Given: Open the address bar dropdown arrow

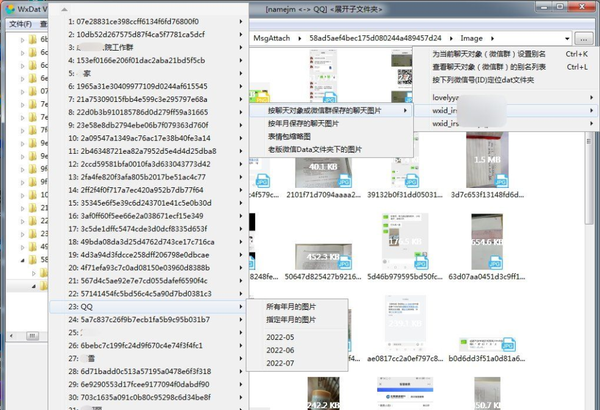Looking at the screenshot, I should (567, 39).
